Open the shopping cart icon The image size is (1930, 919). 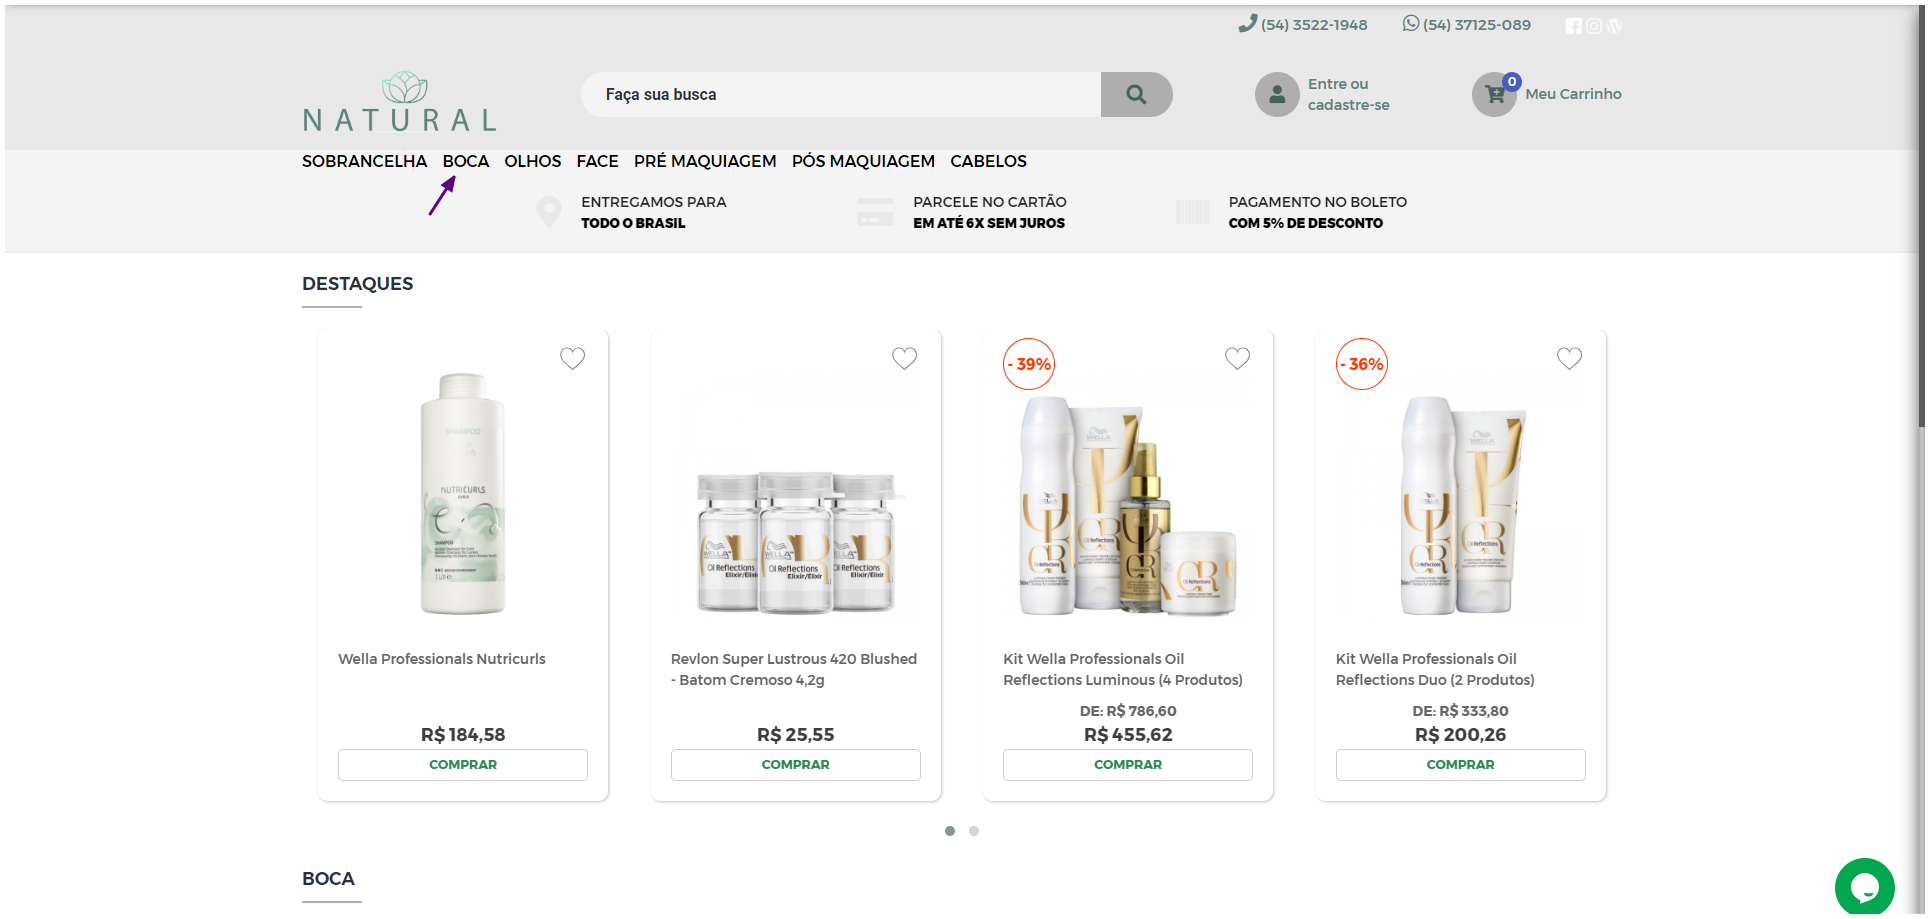[x=1494, y=95]
